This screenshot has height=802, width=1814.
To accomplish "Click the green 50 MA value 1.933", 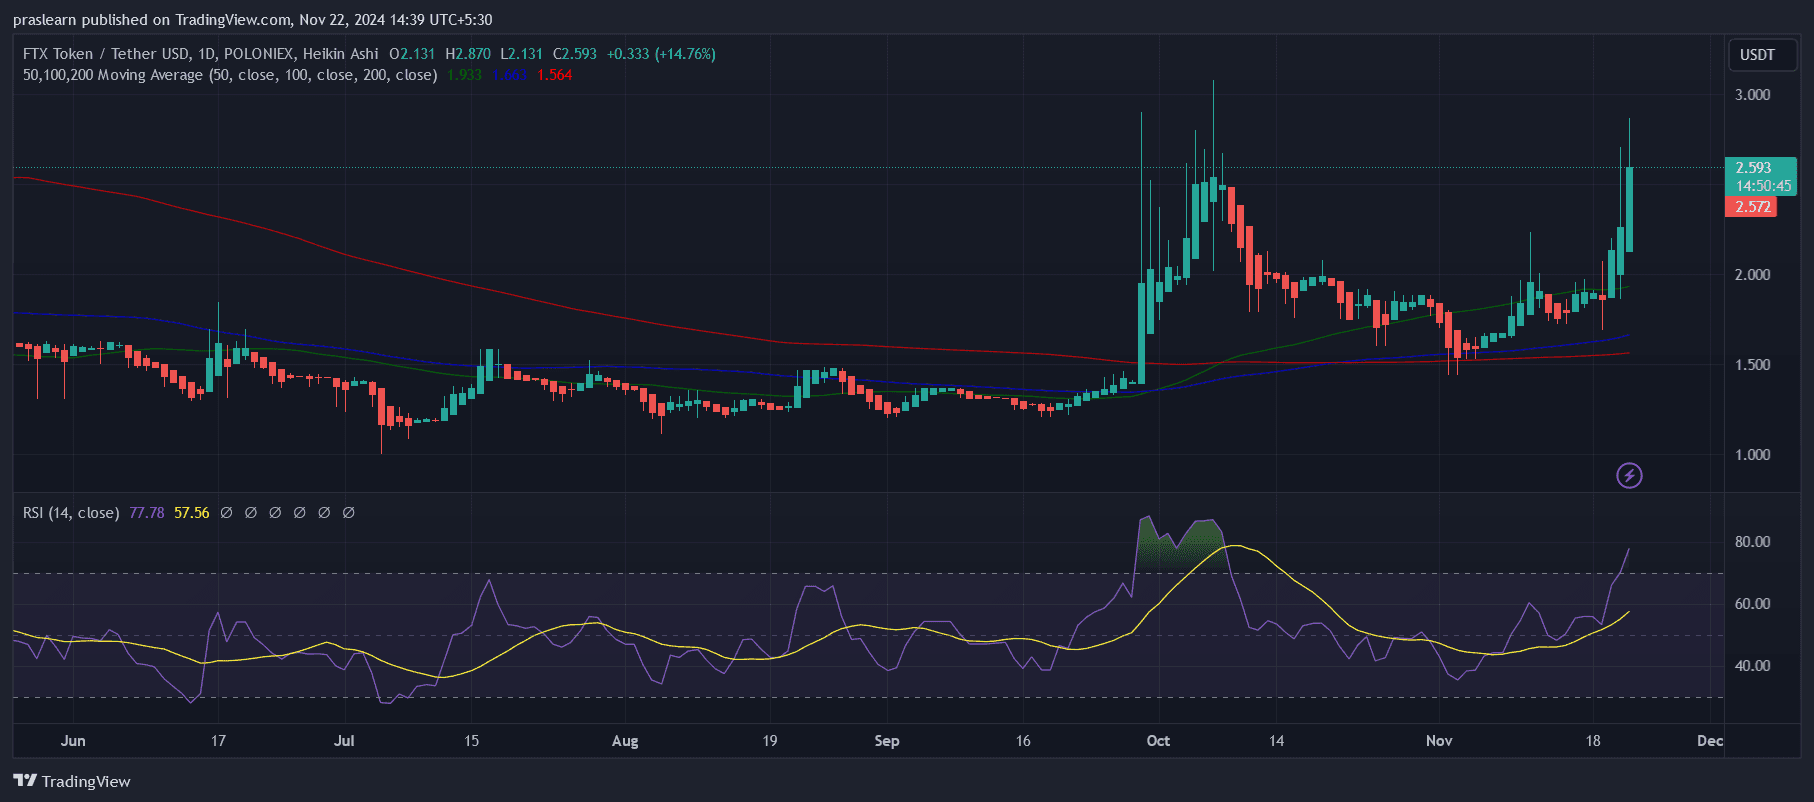I will point(464,75).
